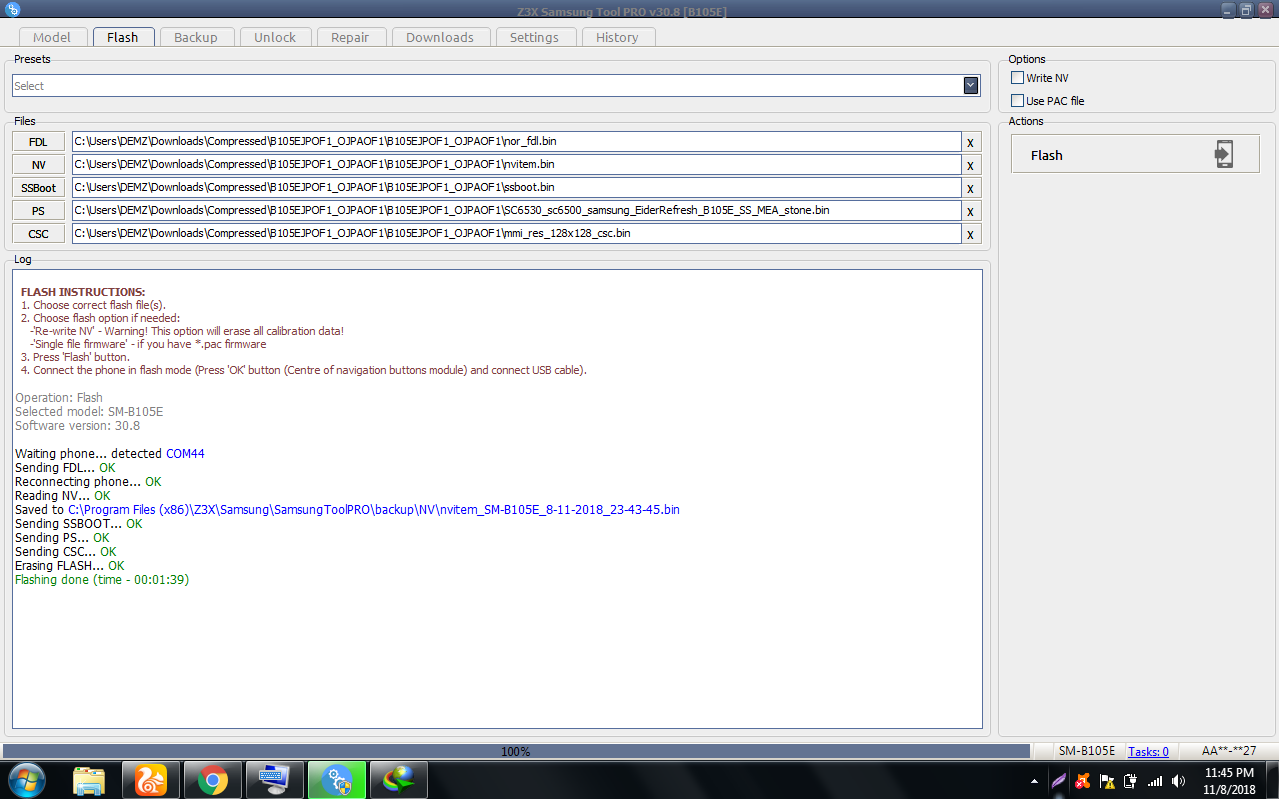1279x799 pixels.
Task: Click SM-B105E in the status bar
Action: click(1087, 751)
